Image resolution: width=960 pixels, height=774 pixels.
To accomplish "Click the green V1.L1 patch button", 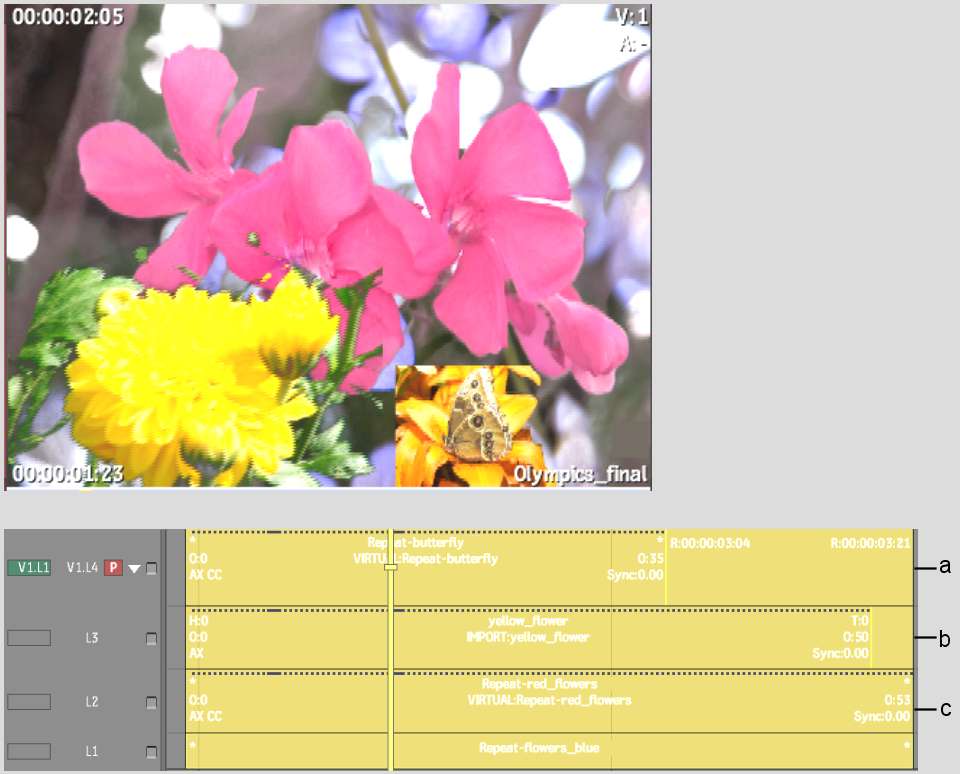I will coord(29,568).
